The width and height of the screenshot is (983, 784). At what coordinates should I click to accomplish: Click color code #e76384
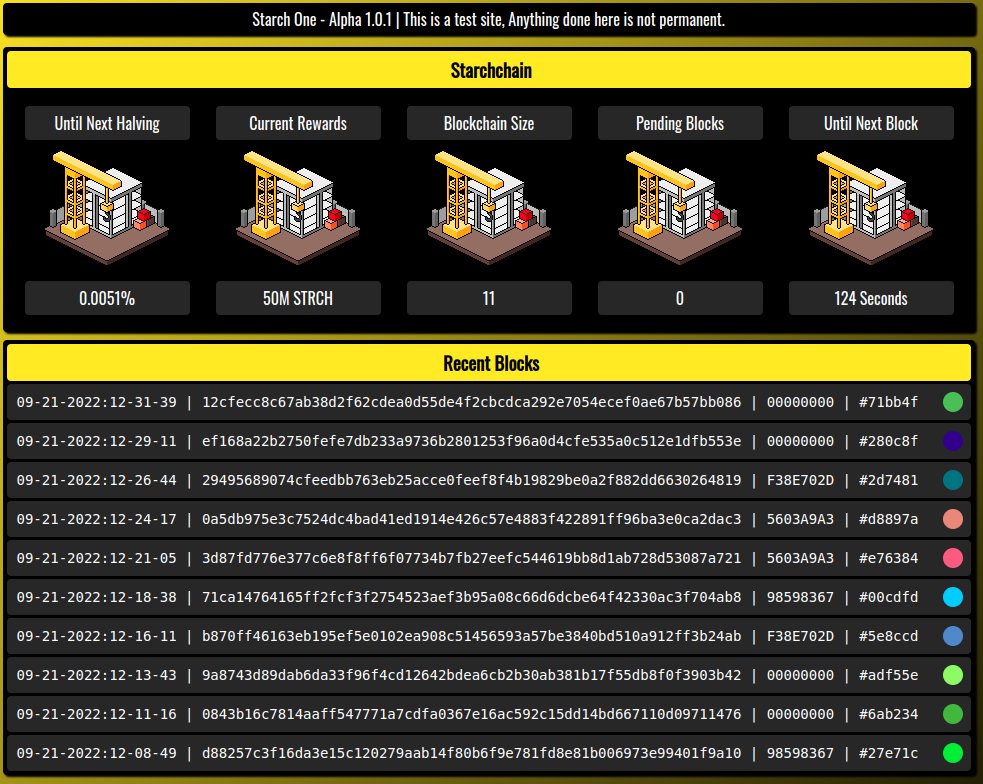[888, 558]
